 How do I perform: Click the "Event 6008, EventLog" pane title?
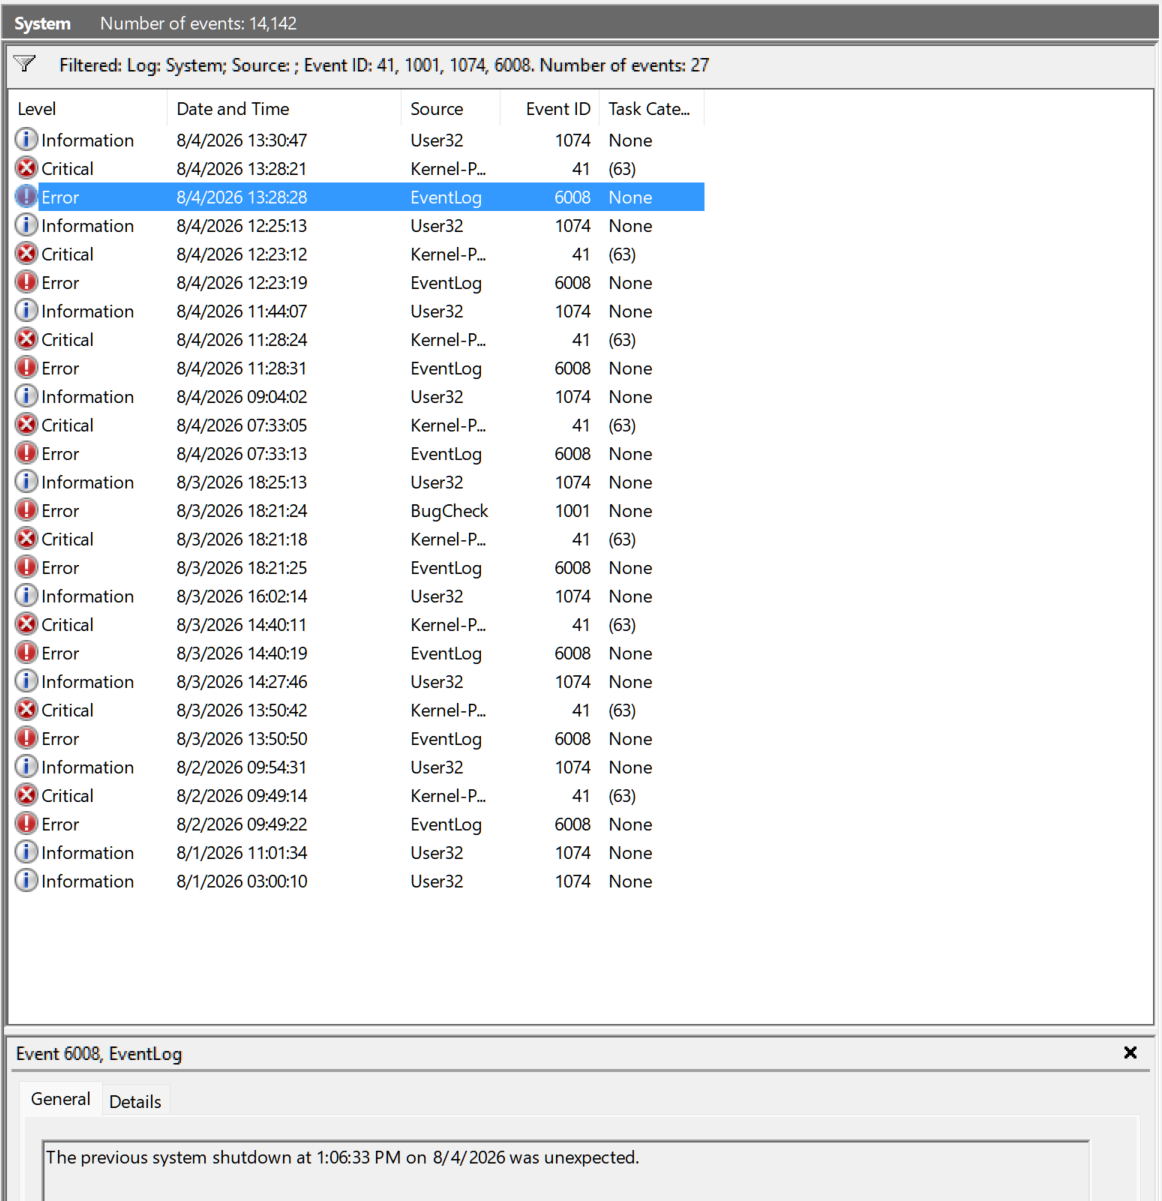tap(99, 1053)
